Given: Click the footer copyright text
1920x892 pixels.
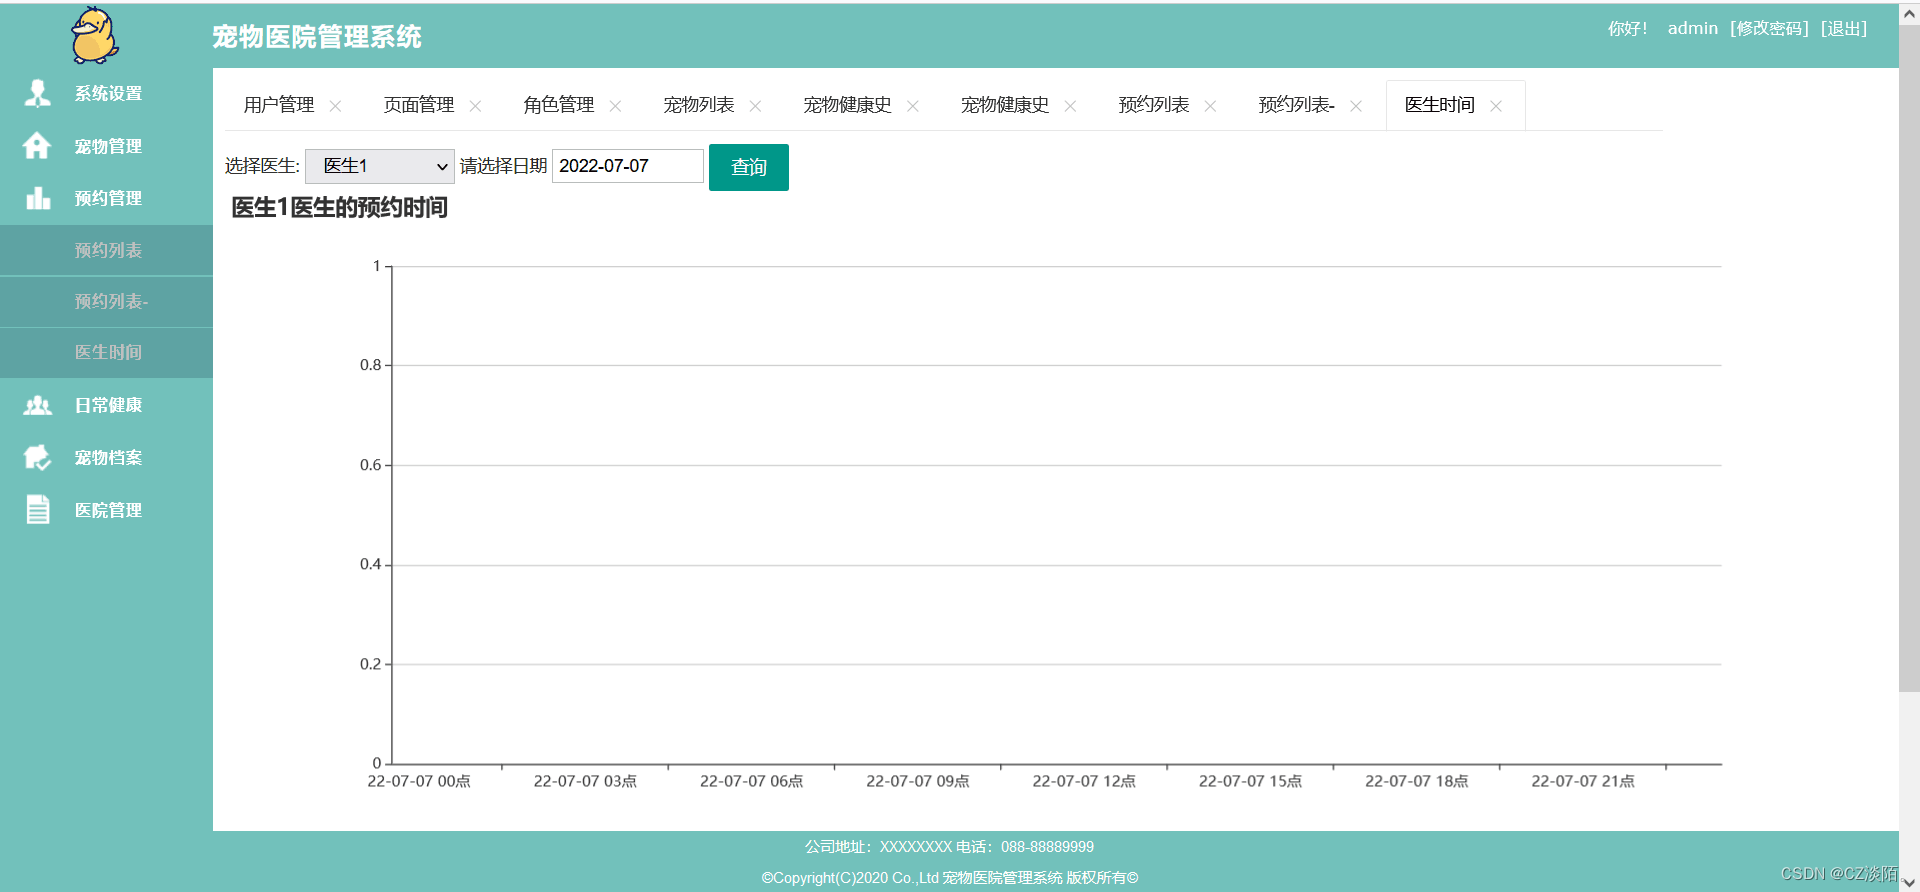Looking at the screenshot, I should click(x=950, y=878).
